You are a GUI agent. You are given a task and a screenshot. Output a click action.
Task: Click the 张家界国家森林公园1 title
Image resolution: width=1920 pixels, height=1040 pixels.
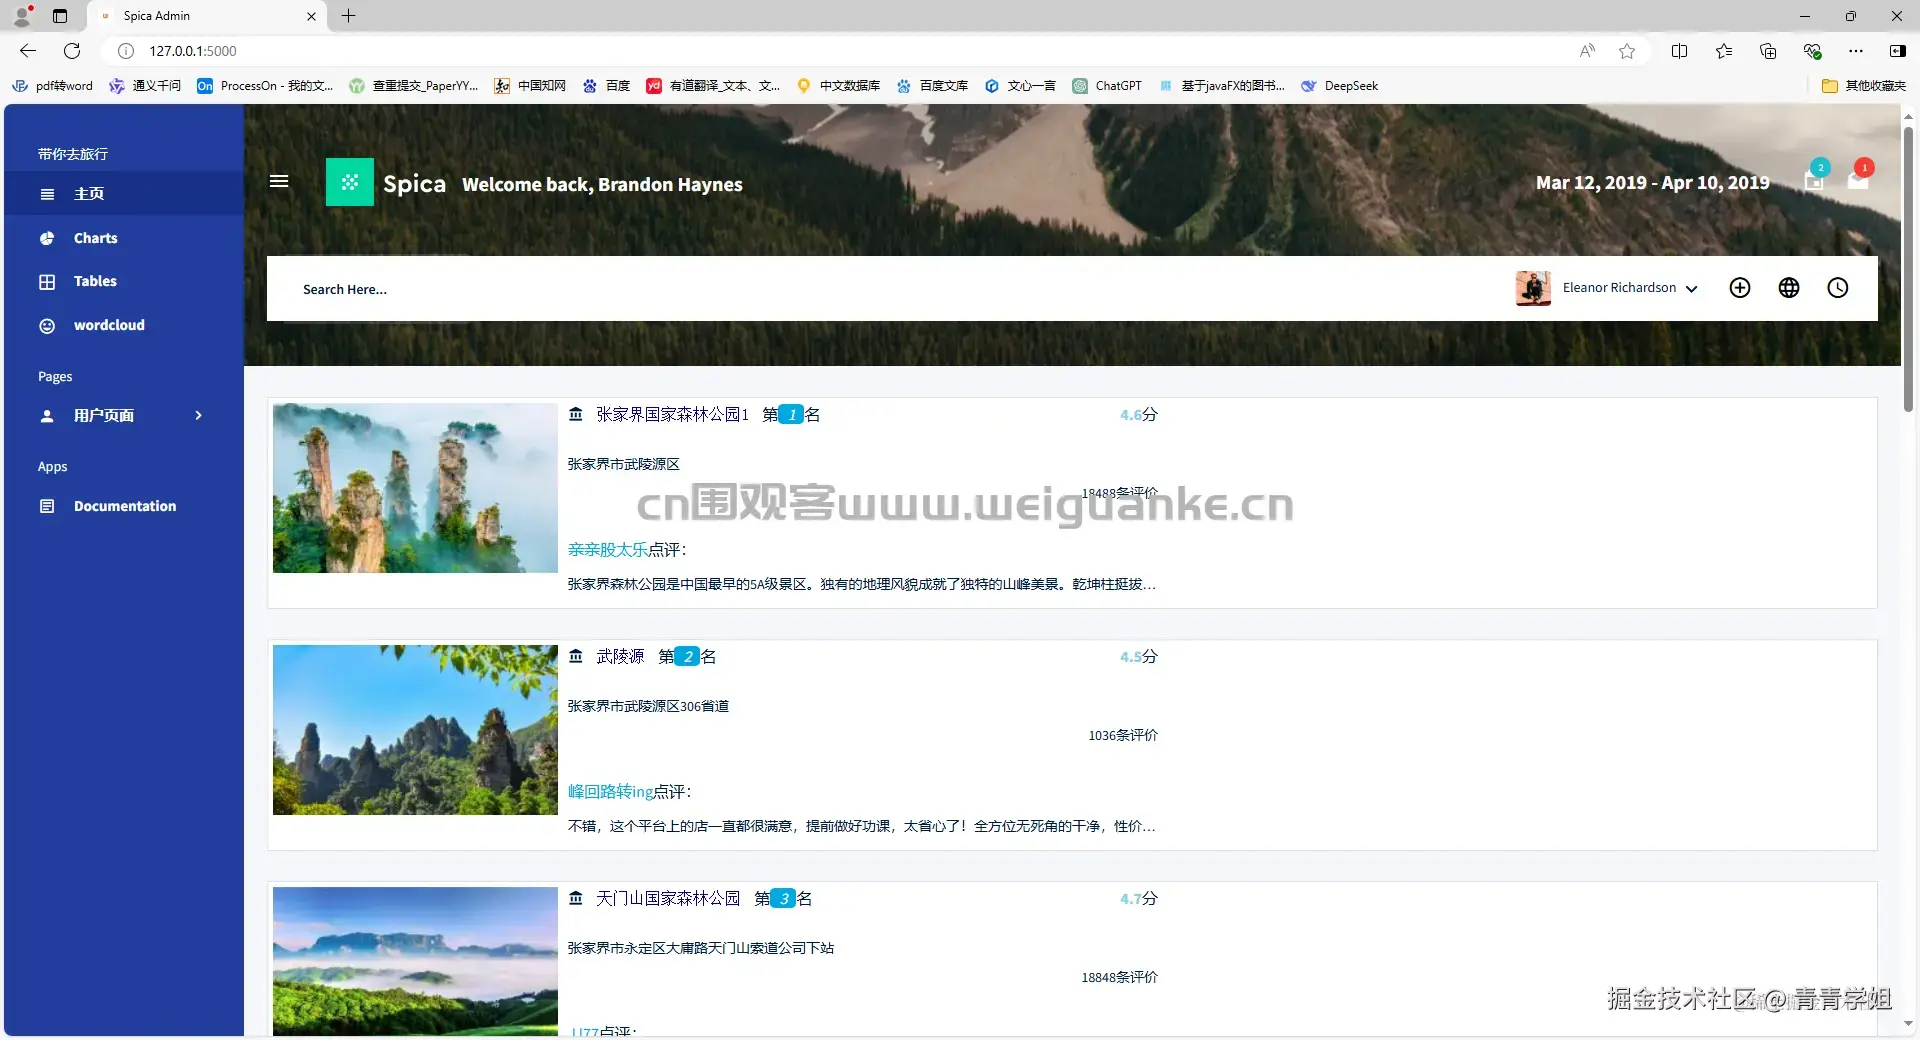pyautogui.click(x=672, y=414)
